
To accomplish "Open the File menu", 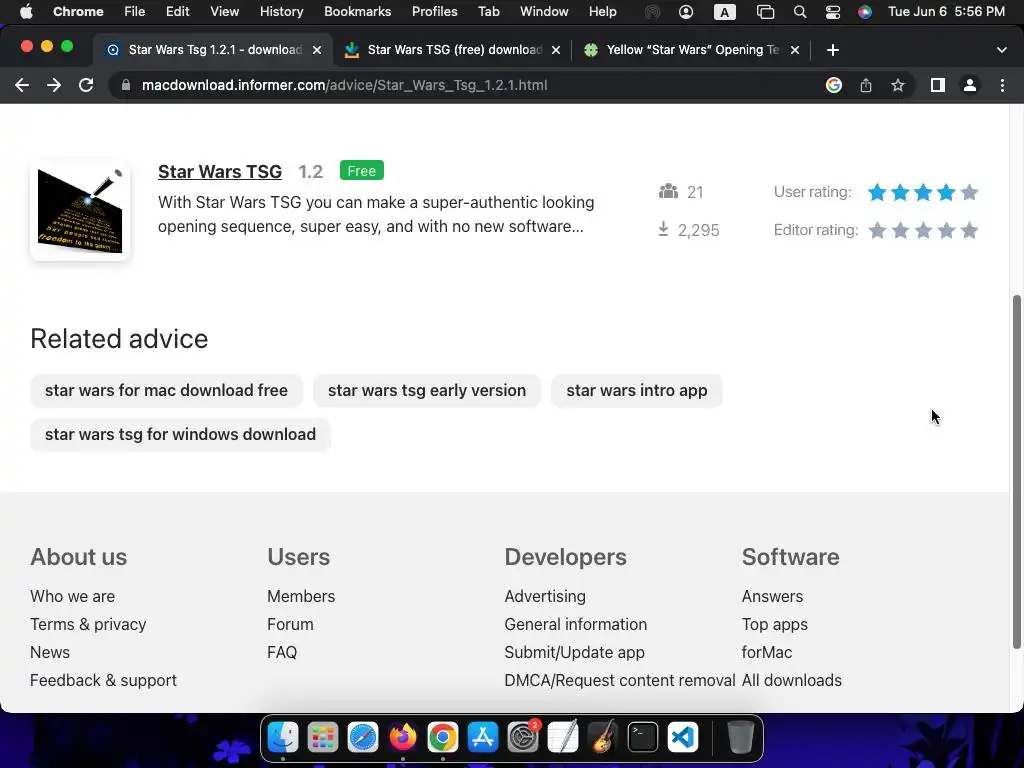I will coord(135,12).
